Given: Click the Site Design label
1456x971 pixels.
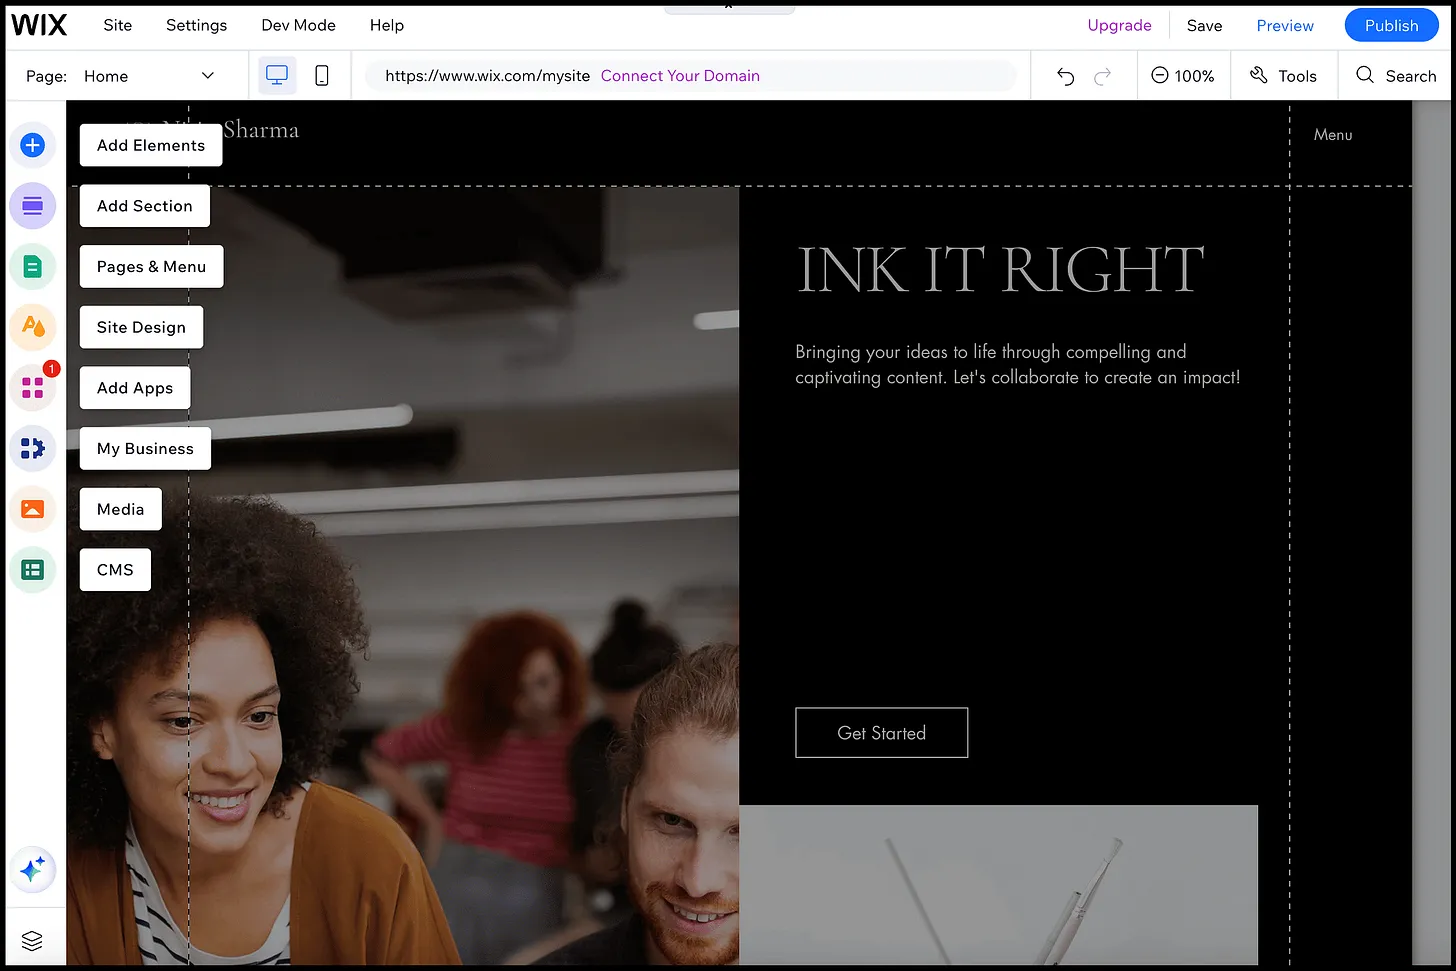Looking at the screenshot, I should coord(141,327).
